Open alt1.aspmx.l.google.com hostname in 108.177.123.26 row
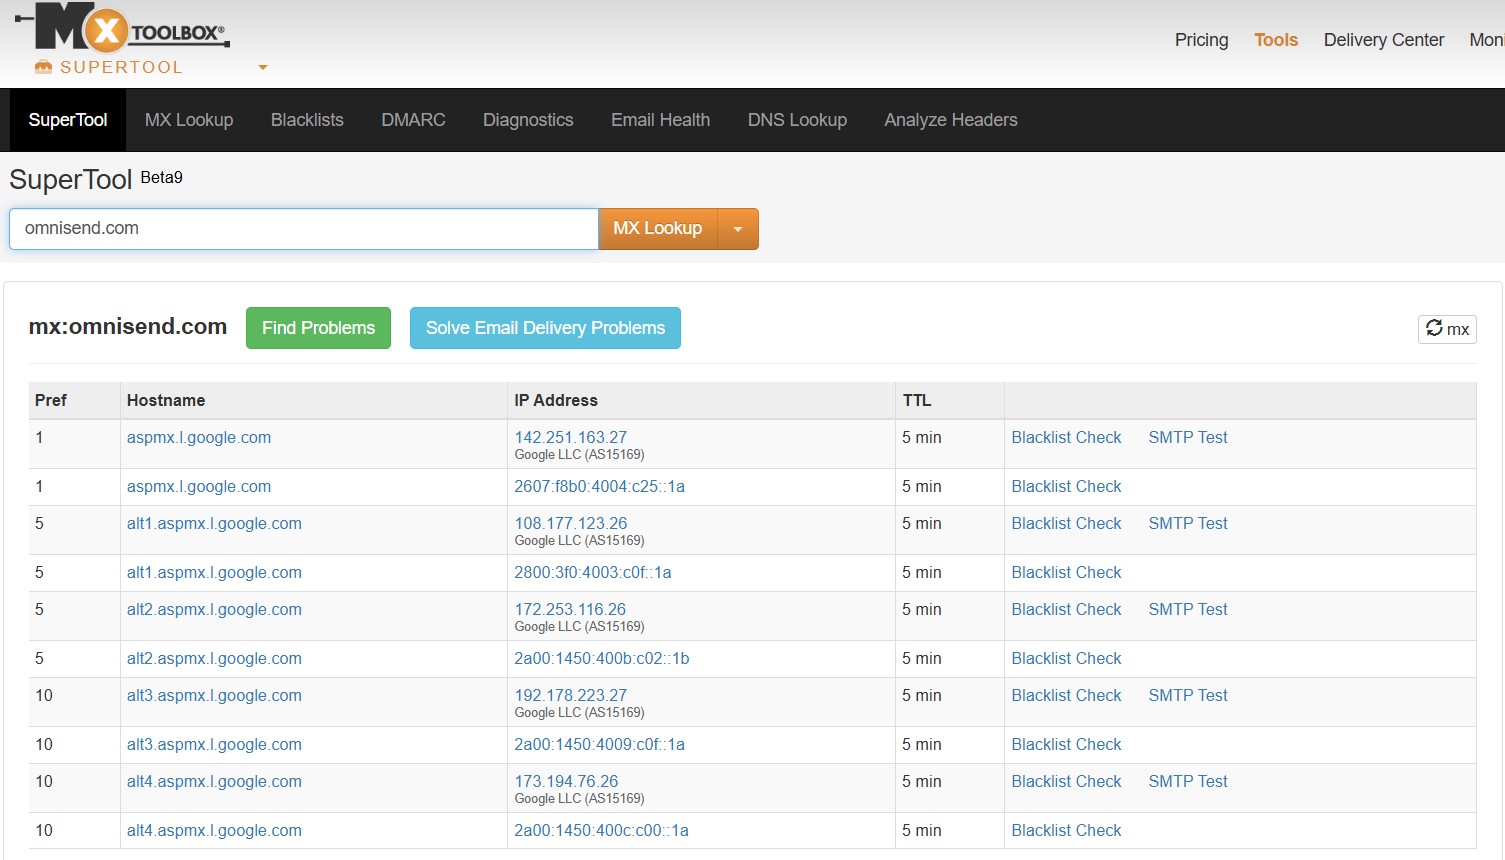The width and height of the screenshot is (1505, 860). coord(214,523)
